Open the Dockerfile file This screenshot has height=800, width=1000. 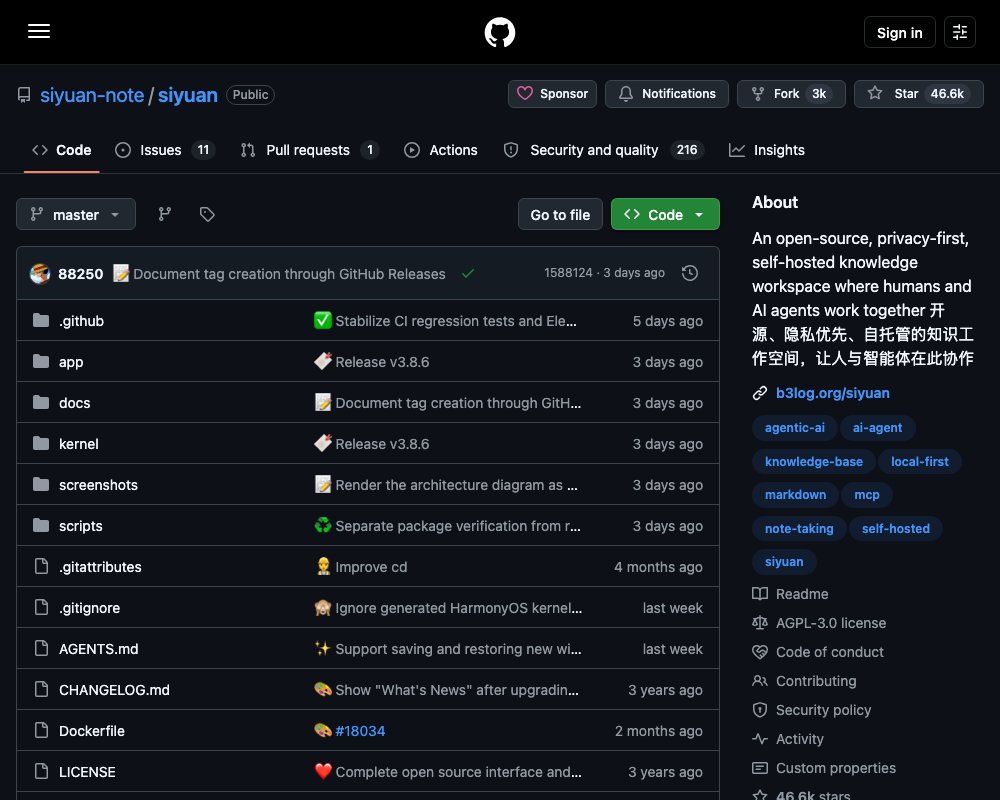point(92,731)
